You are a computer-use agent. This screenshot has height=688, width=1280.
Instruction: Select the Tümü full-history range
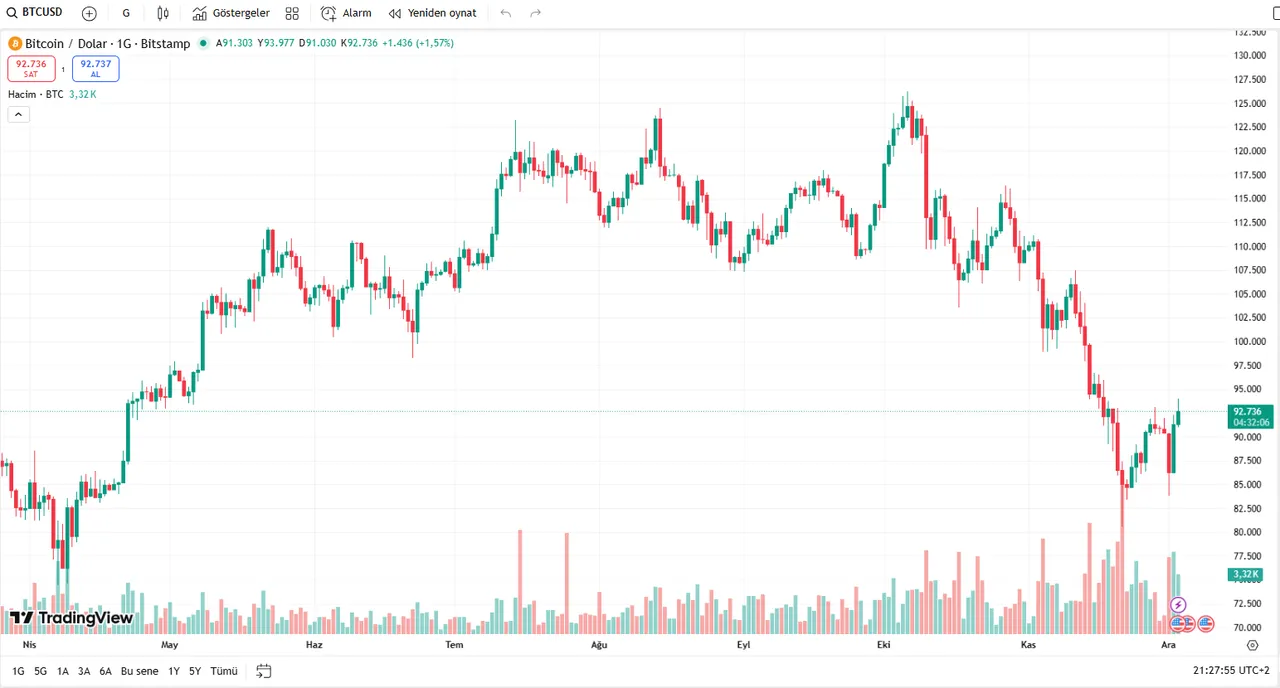click(223, 671)
